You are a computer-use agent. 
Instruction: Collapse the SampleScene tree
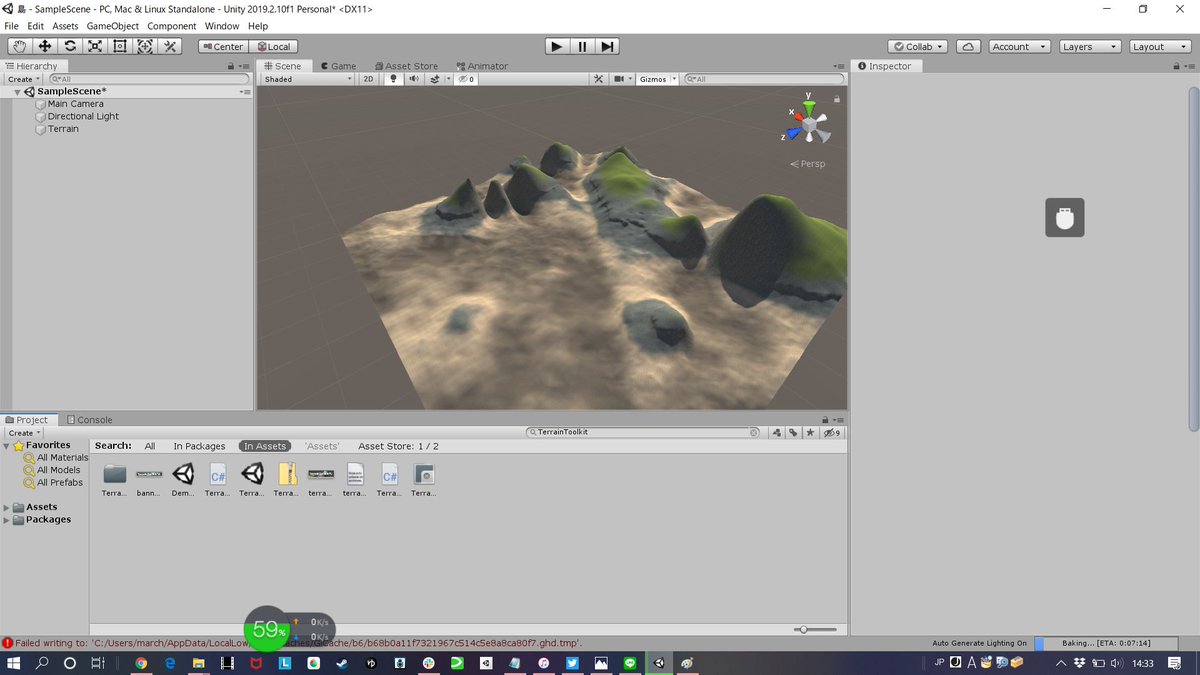(x=17, y=92)
